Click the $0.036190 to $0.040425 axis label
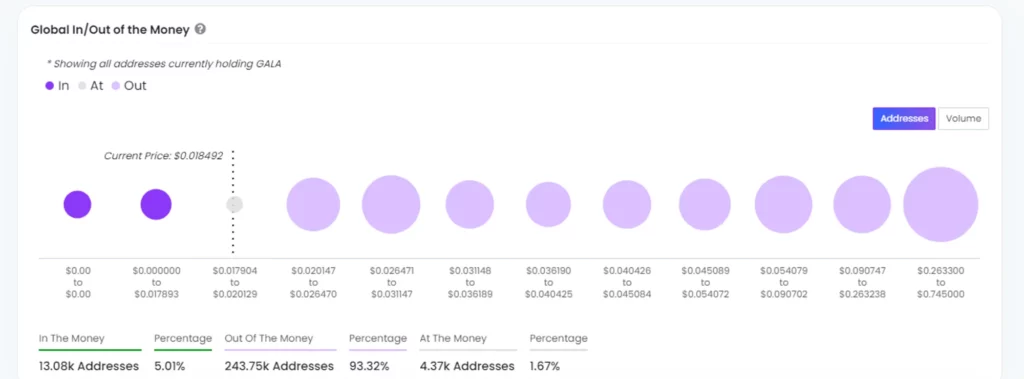Screen dimensions: 1024x379 (549, 282)
